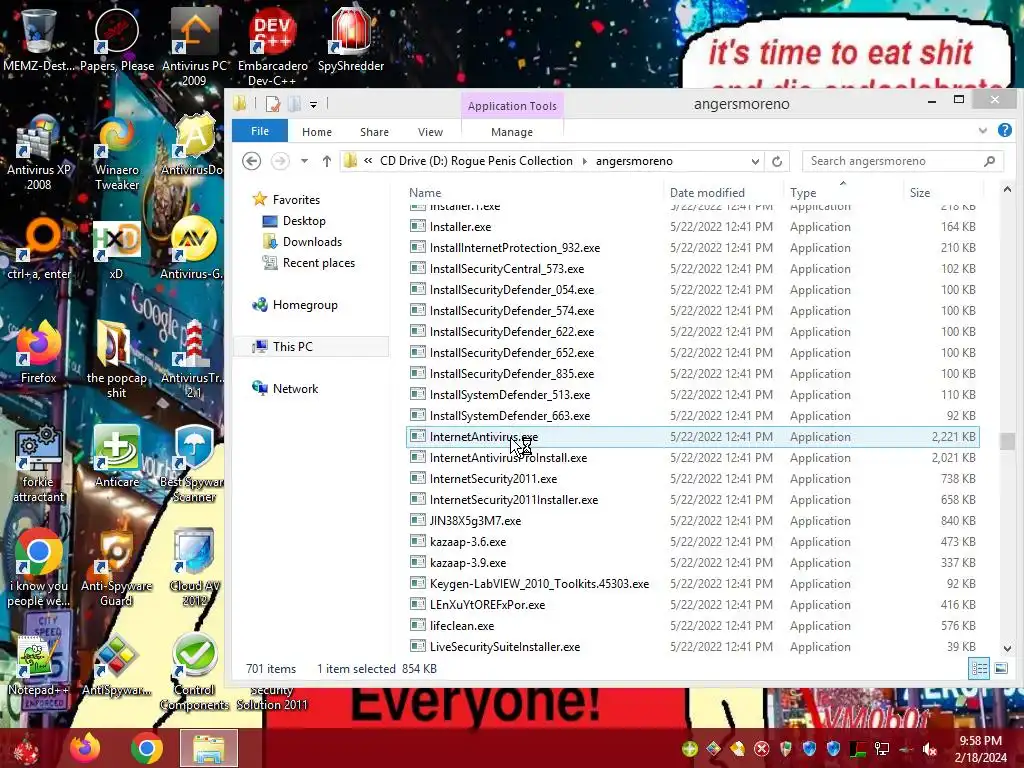1024x768 pixels.
Task: Click the scroll down arrow of file list
Action: tap(1007, 648)
